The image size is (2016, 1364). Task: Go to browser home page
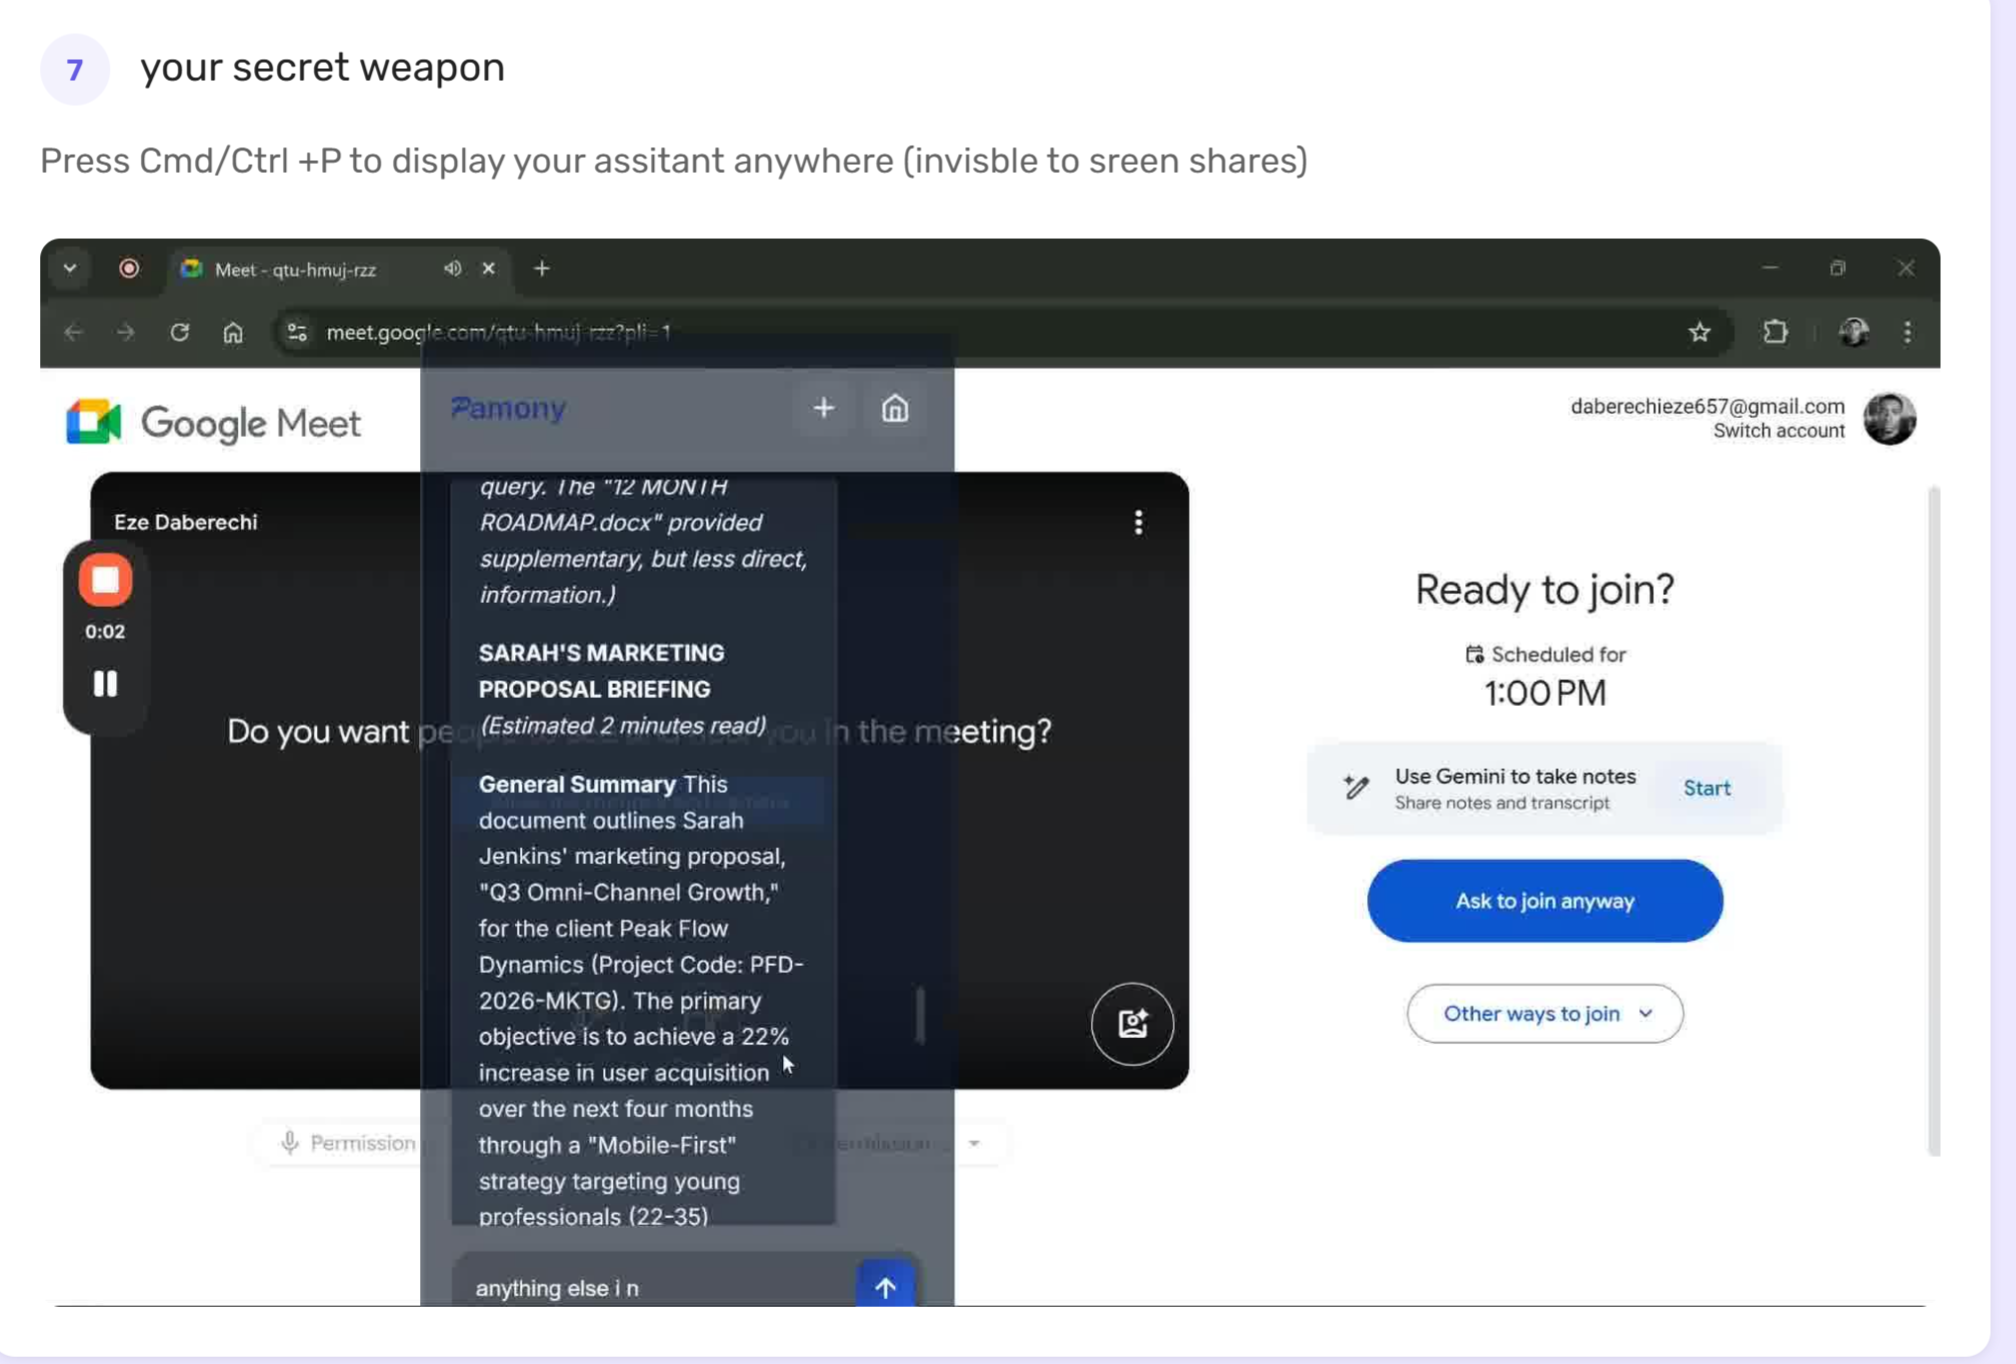click(233, 332)
